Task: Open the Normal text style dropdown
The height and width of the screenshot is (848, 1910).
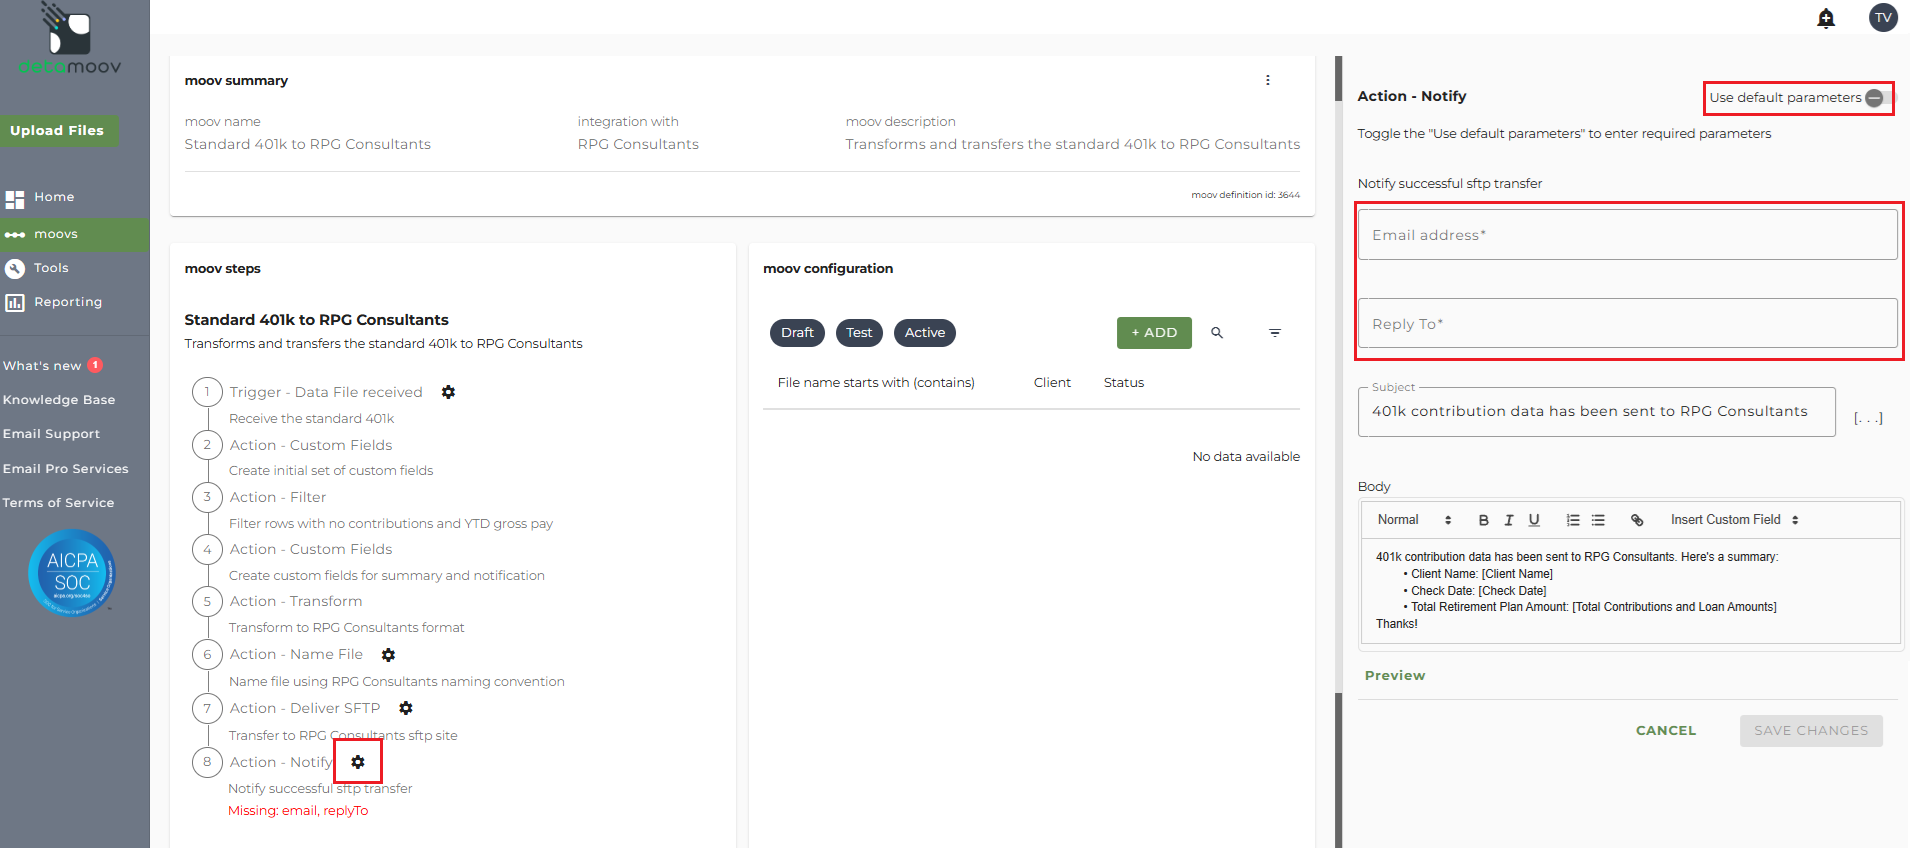Action: (x=1414, y=520)
